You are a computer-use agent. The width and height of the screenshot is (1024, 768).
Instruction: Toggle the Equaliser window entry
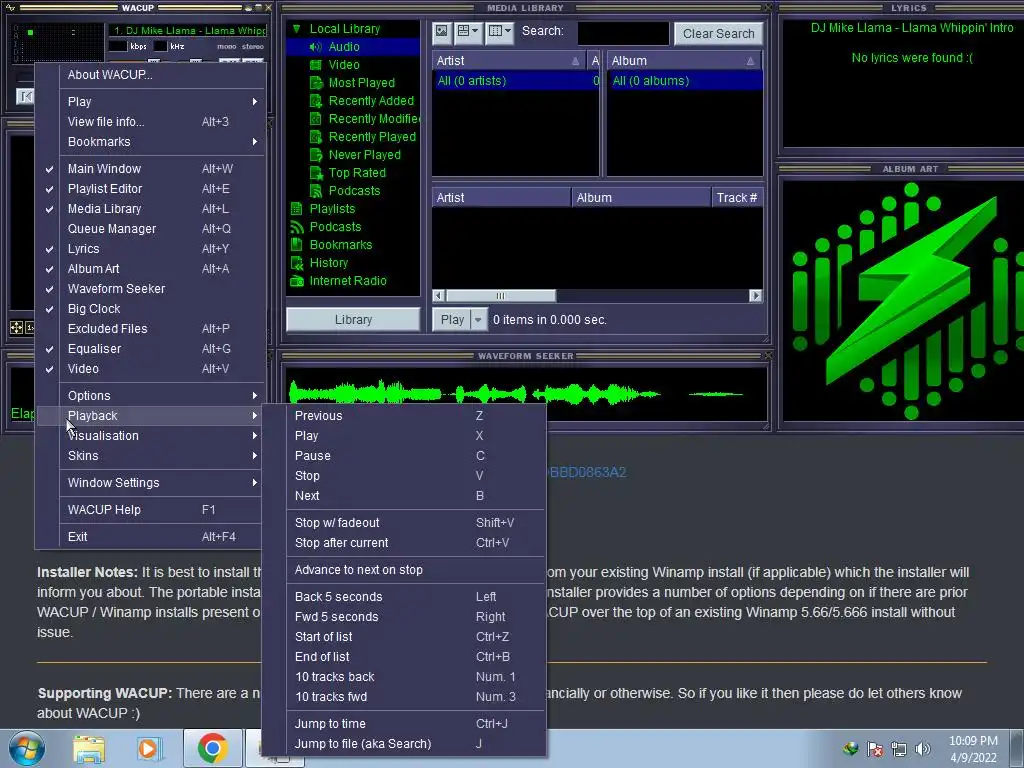coord(151,349)
